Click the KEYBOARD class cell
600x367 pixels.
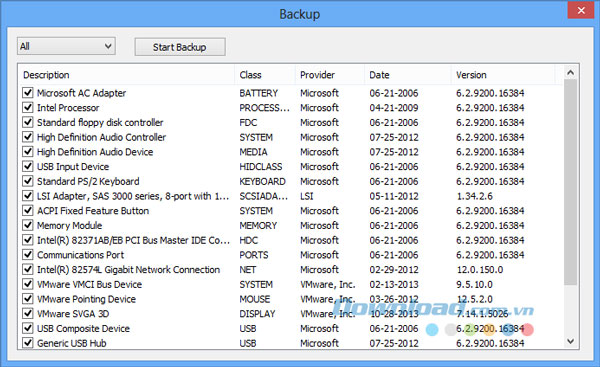(262, 181)
